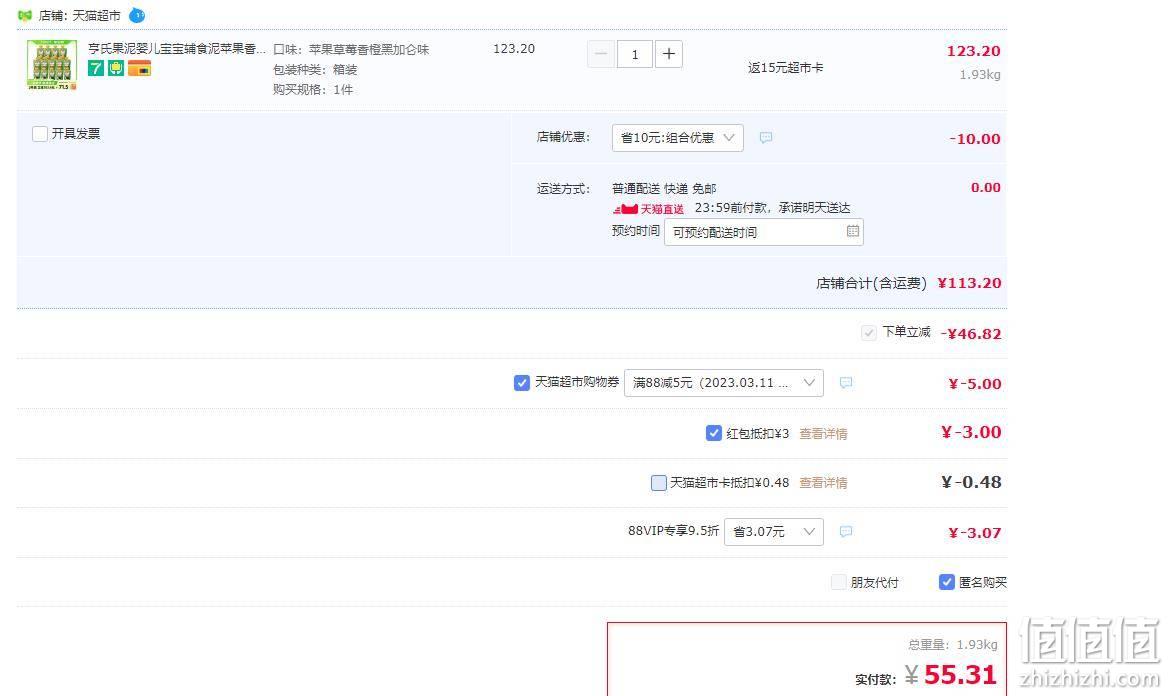Viewport: 1169px width, 696px height.
Task: Click the 店铺: 天猫超市 store name
Action: 80,15
